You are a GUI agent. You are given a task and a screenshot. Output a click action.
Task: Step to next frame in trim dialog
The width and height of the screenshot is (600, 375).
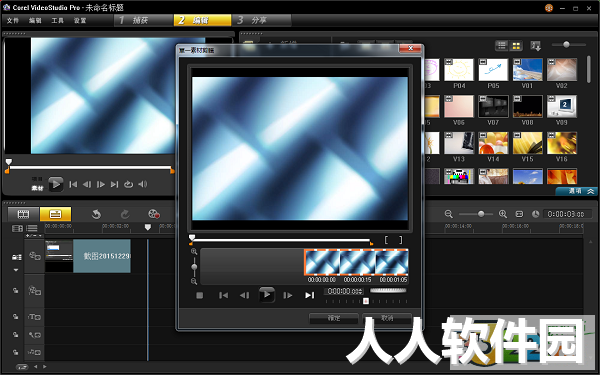[x=288, y=295]
